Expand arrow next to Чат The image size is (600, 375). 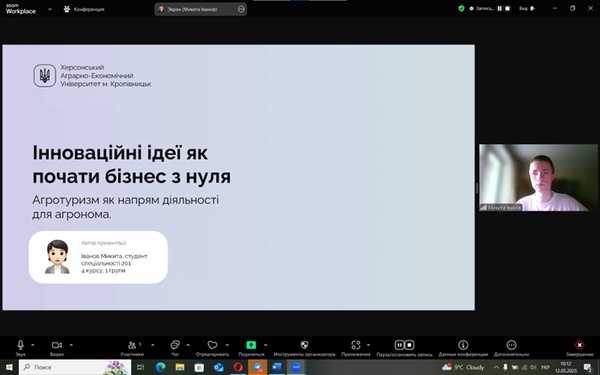pyautogui.click(x=188, y=345)
